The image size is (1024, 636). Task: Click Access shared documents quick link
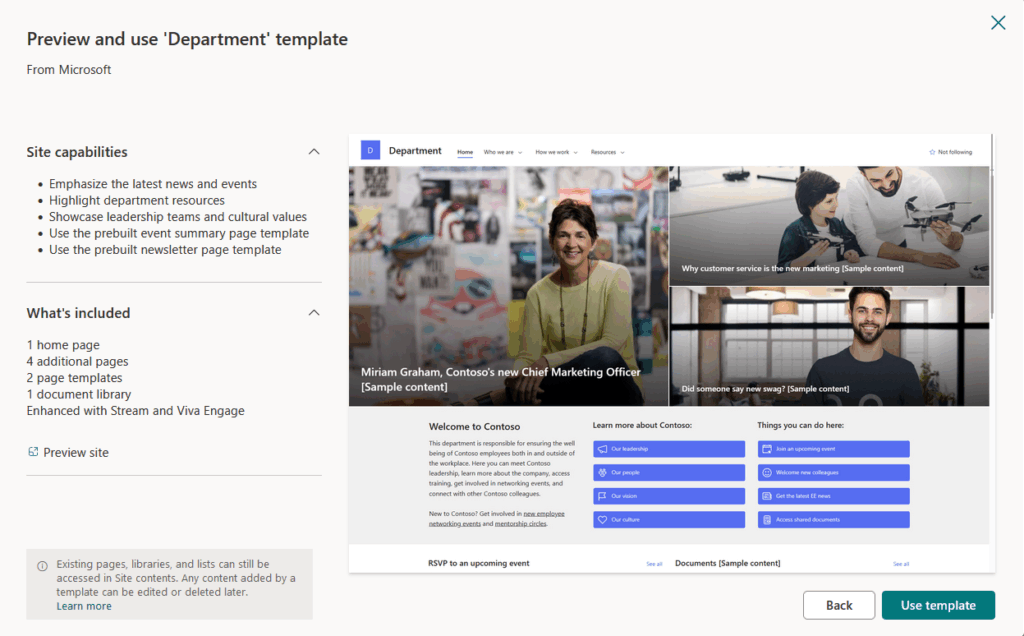click(833, 520)
